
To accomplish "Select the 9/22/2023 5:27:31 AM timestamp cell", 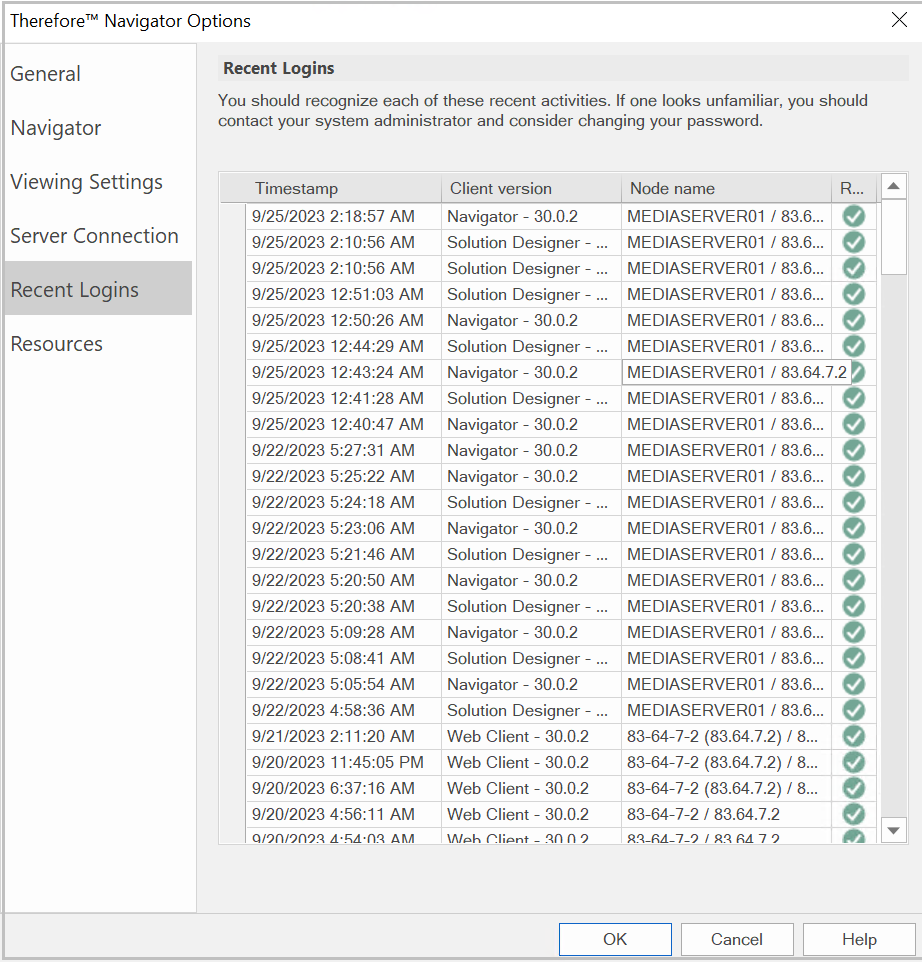I will [344, 450].
